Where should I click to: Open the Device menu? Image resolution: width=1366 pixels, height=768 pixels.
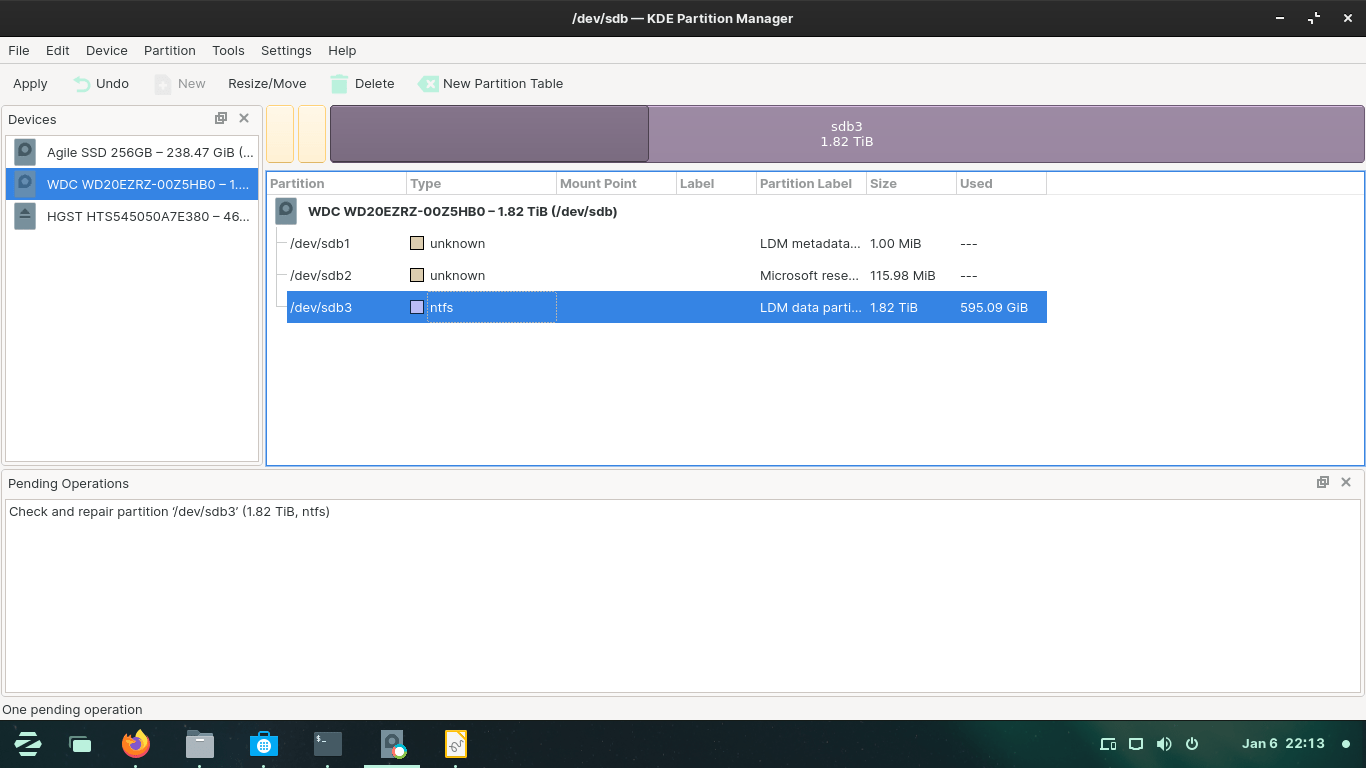pos(106,51)
